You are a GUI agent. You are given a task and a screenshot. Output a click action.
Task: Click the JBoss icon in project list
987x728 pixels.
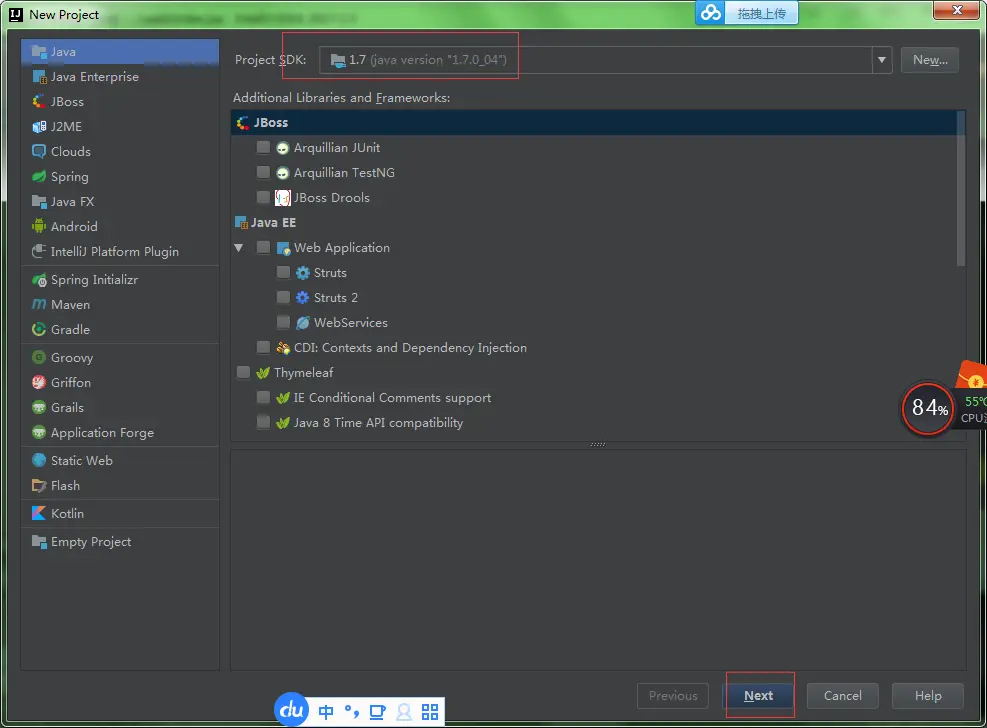coord(39,101)
